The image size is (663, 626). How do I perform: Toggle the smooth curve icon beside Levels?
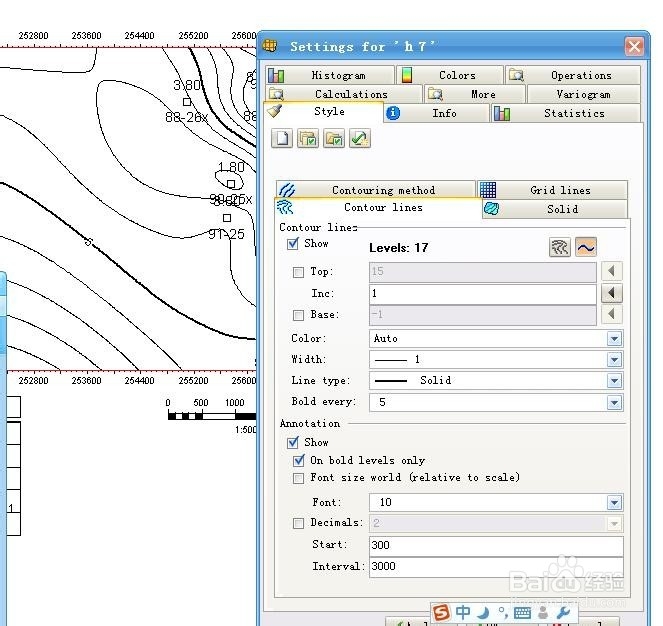click(x=586, y=247)
